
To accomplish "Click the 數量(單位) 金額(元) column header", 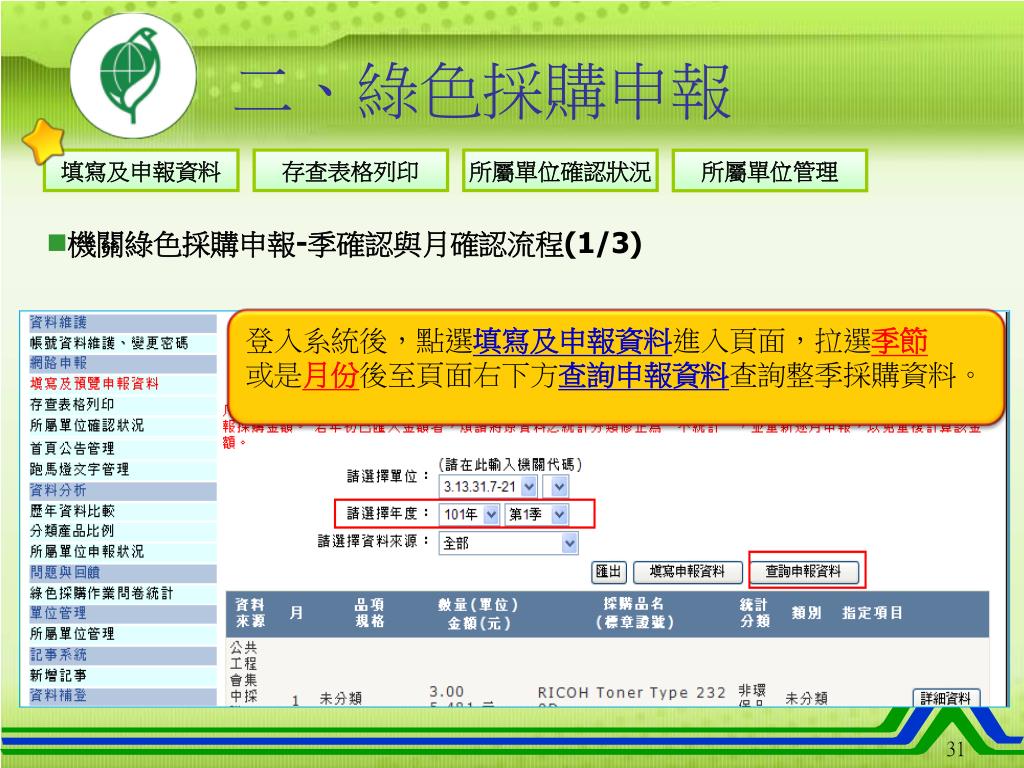I will tap(479, 614).
